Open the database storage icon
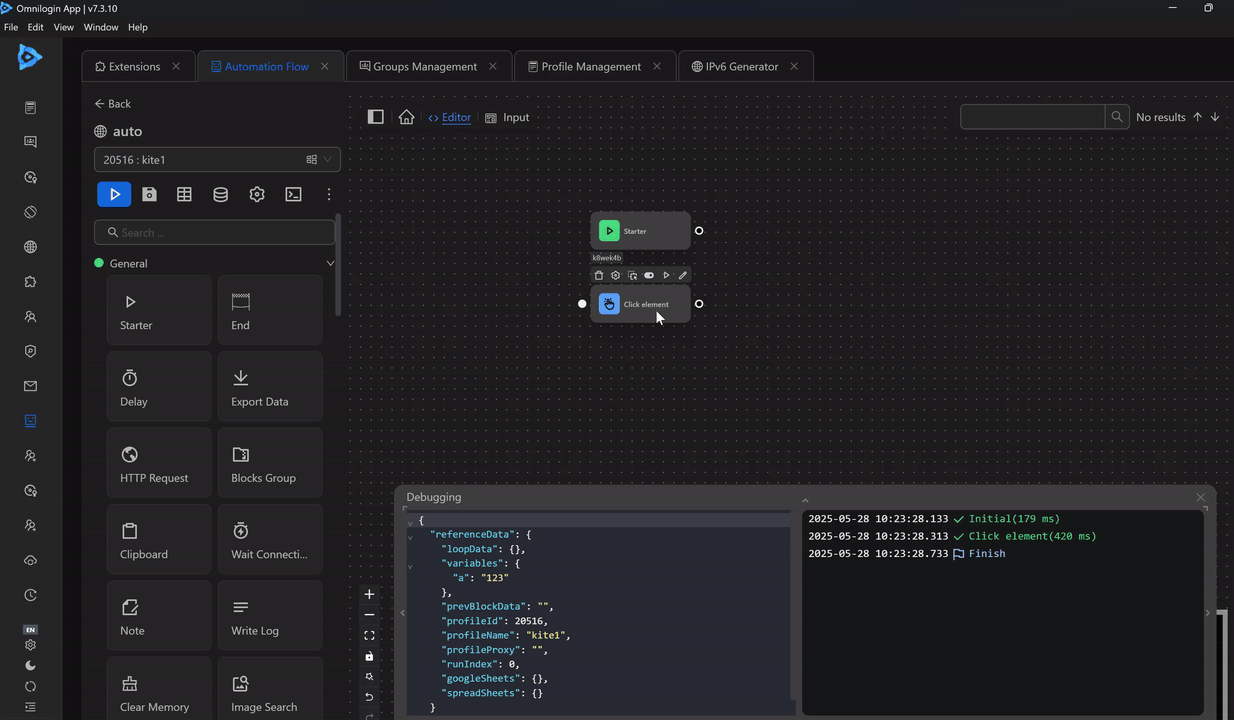 click(220, 194)
